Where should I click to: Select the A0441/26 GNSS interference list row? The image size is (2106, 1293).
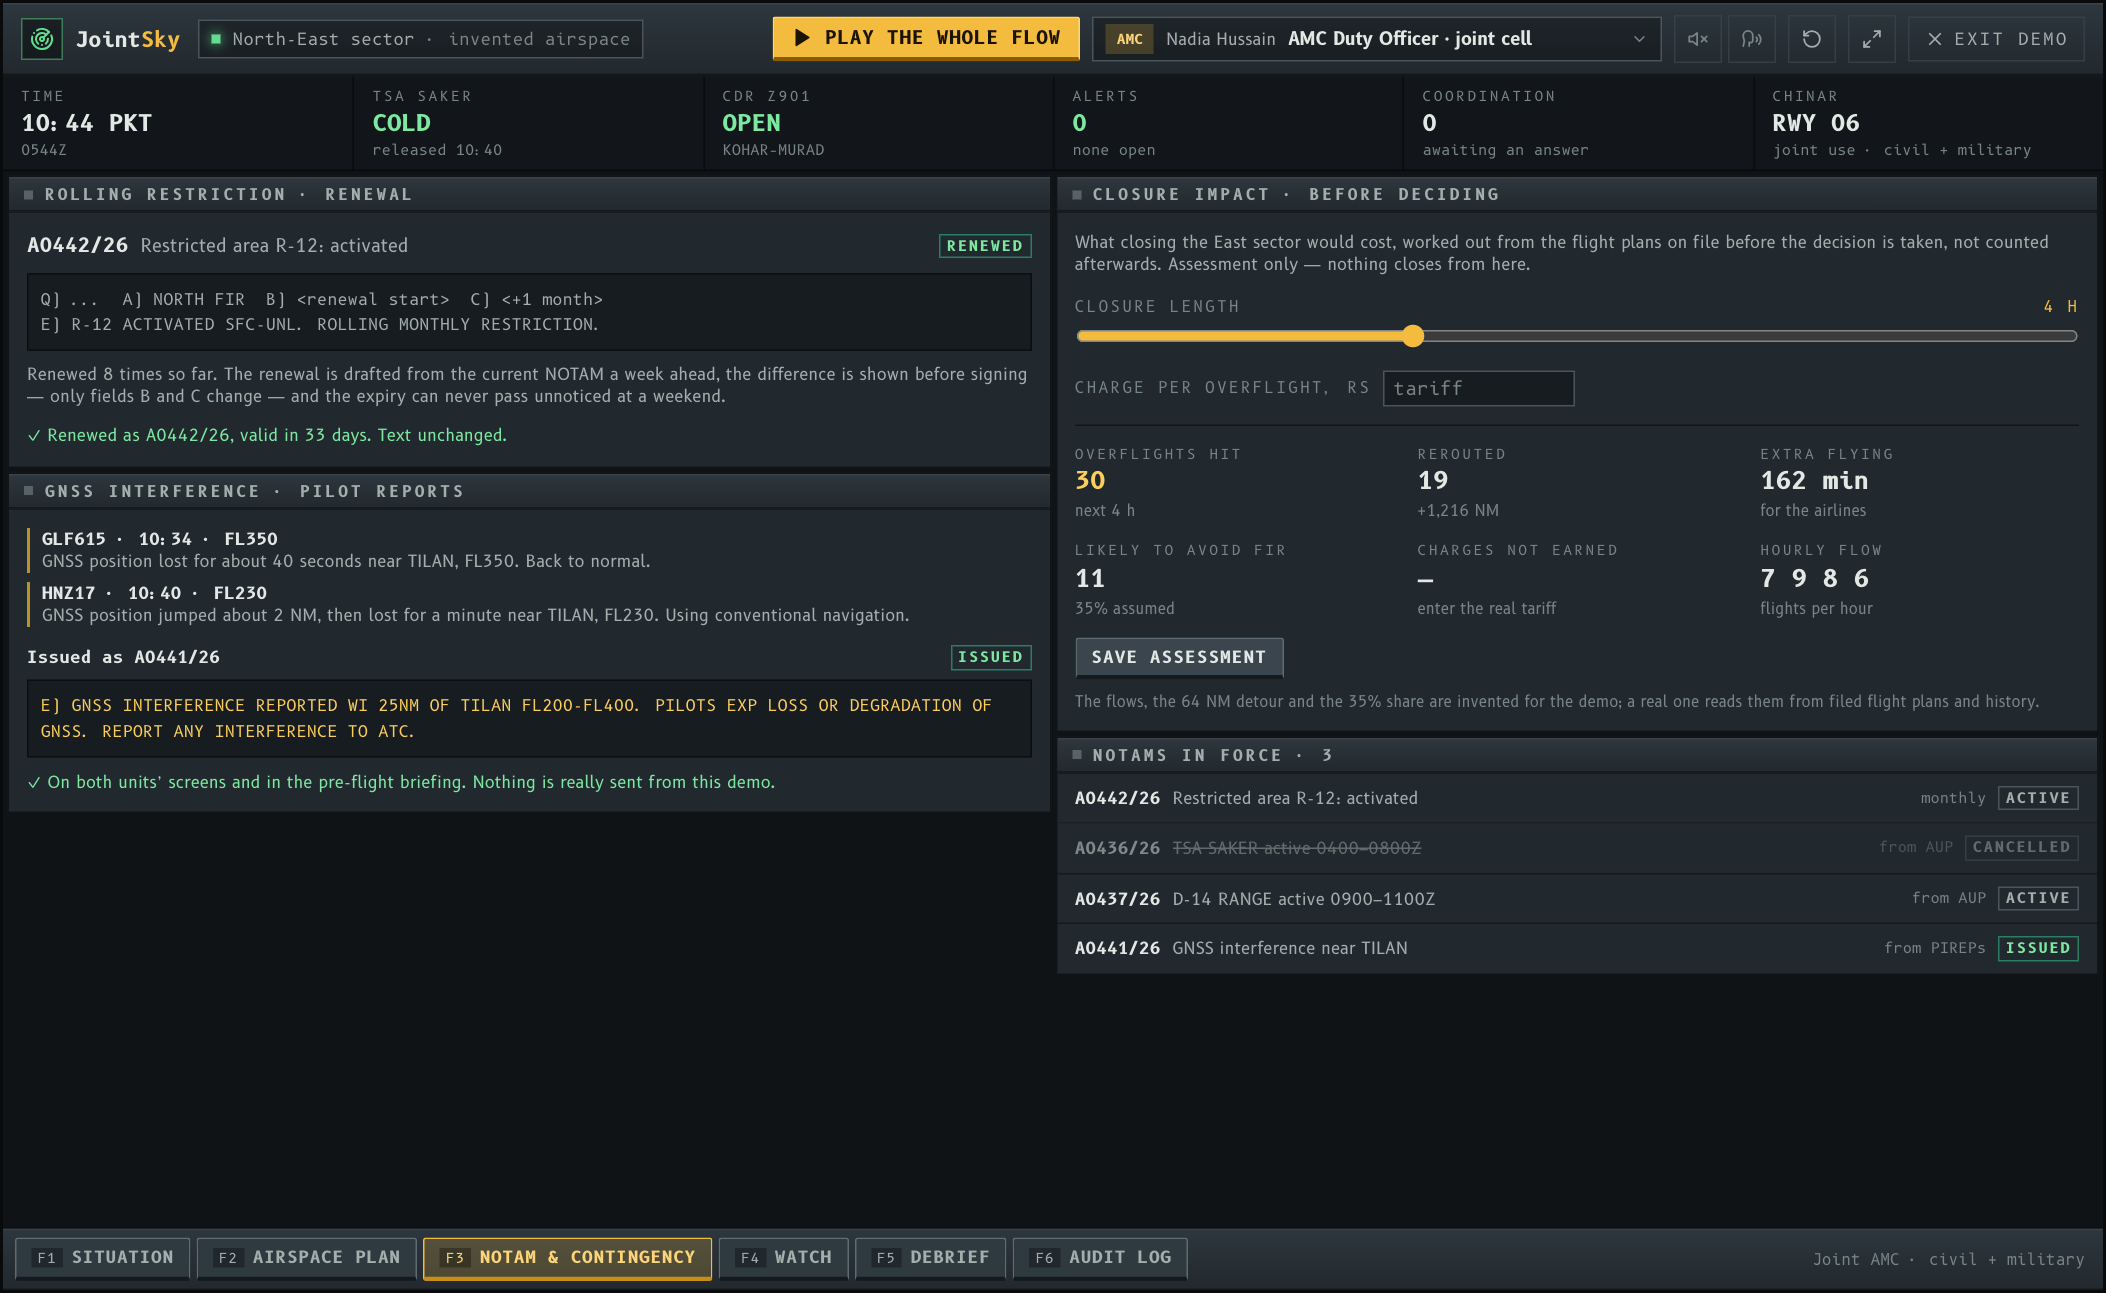1576,947
